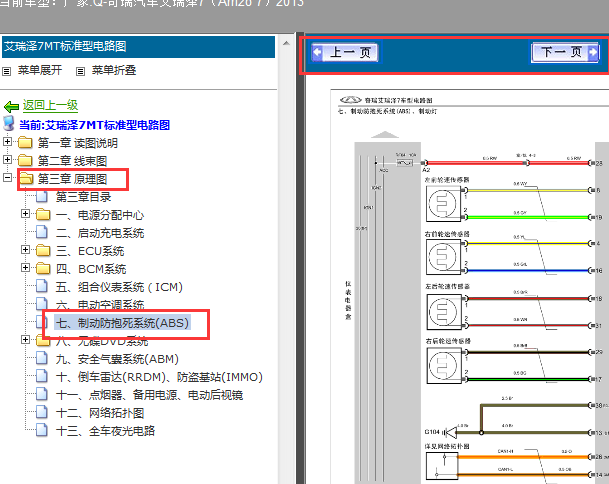Click the green back arrow icon

click(11, 106)
